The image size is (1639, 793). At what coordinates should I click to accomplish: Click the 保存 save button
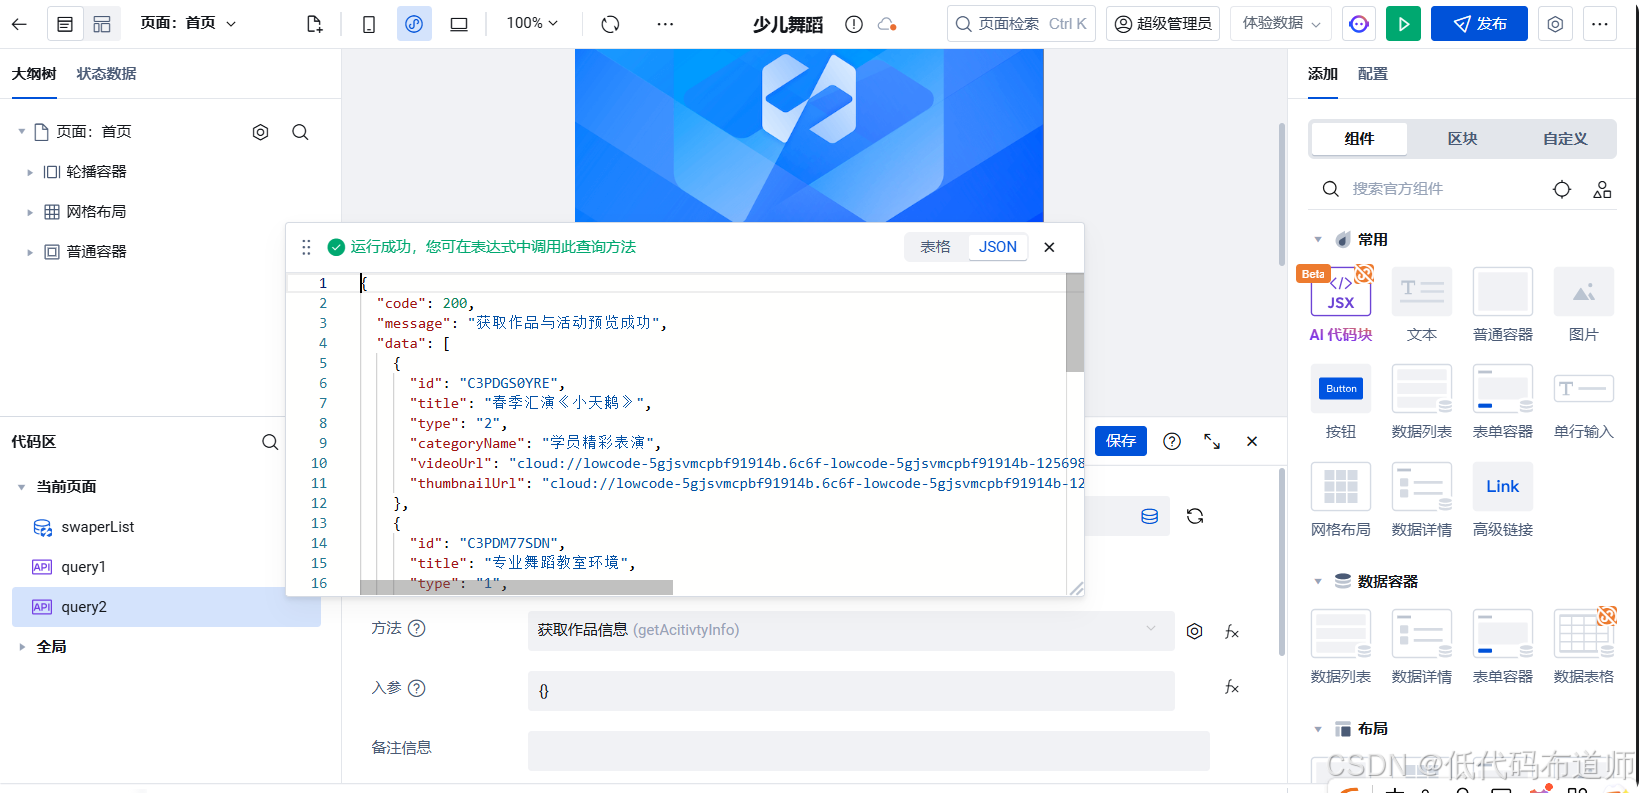1121,441
